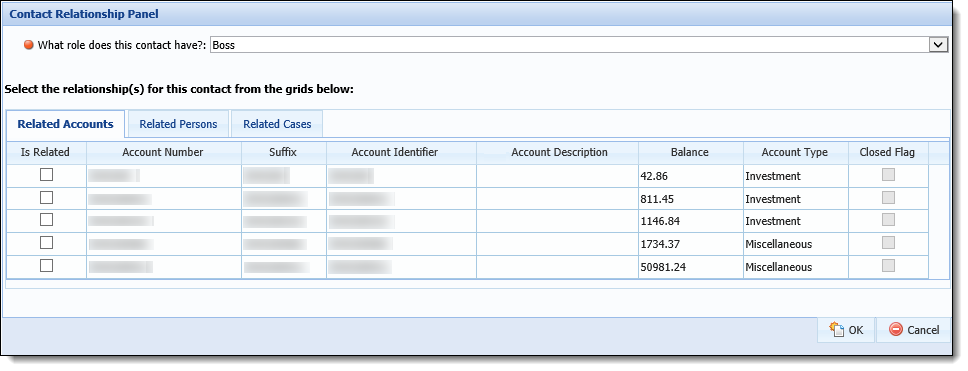Viewport: 968px width, 371px height.
Task: Open the contact role dropdown arrow
Action: (938, 45)
